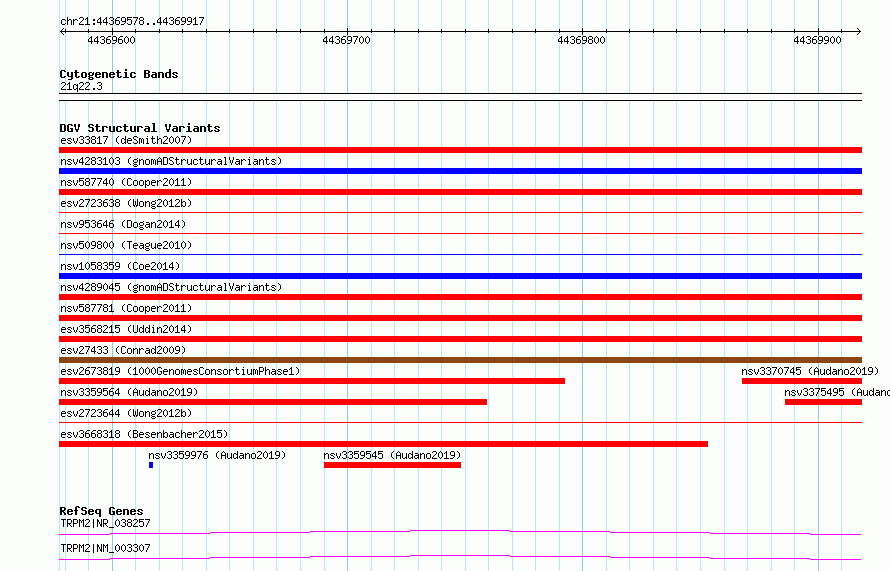This screenshot has width=890, height=571.
Task: Select esv2673819 (1000GenomesConsortiumPhase1) label
Action: tap(180, 371)
